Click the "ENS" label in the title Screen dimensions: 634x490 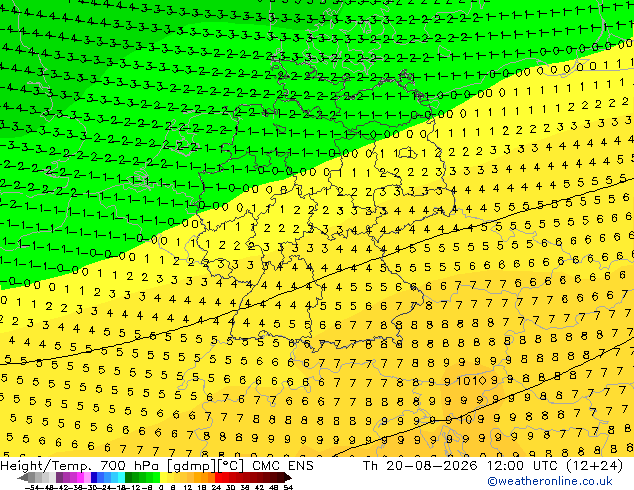[x=301, y=466]
